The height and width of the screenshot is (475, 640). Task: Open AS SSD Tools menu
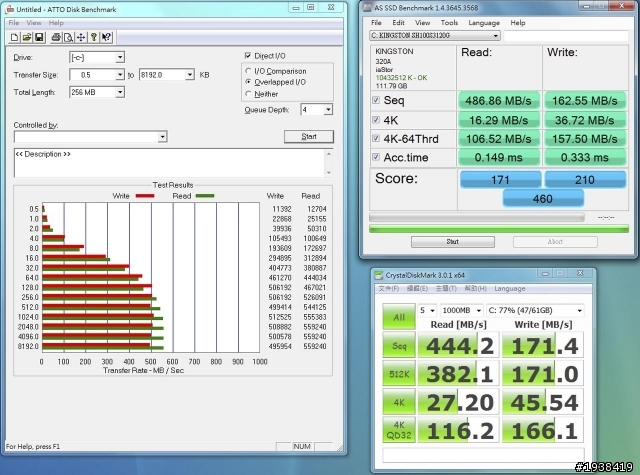449,23
